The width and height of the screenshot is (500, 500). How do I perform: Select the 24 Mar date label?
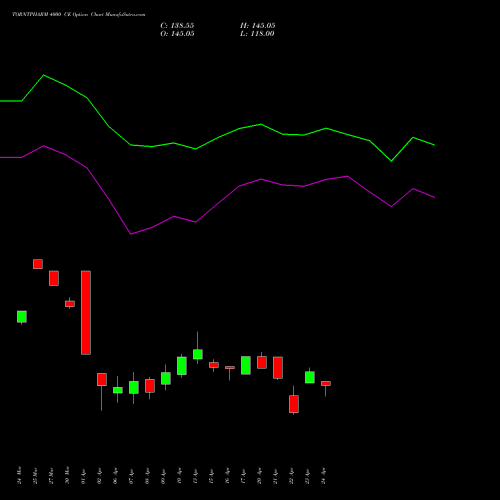[19, 475]
